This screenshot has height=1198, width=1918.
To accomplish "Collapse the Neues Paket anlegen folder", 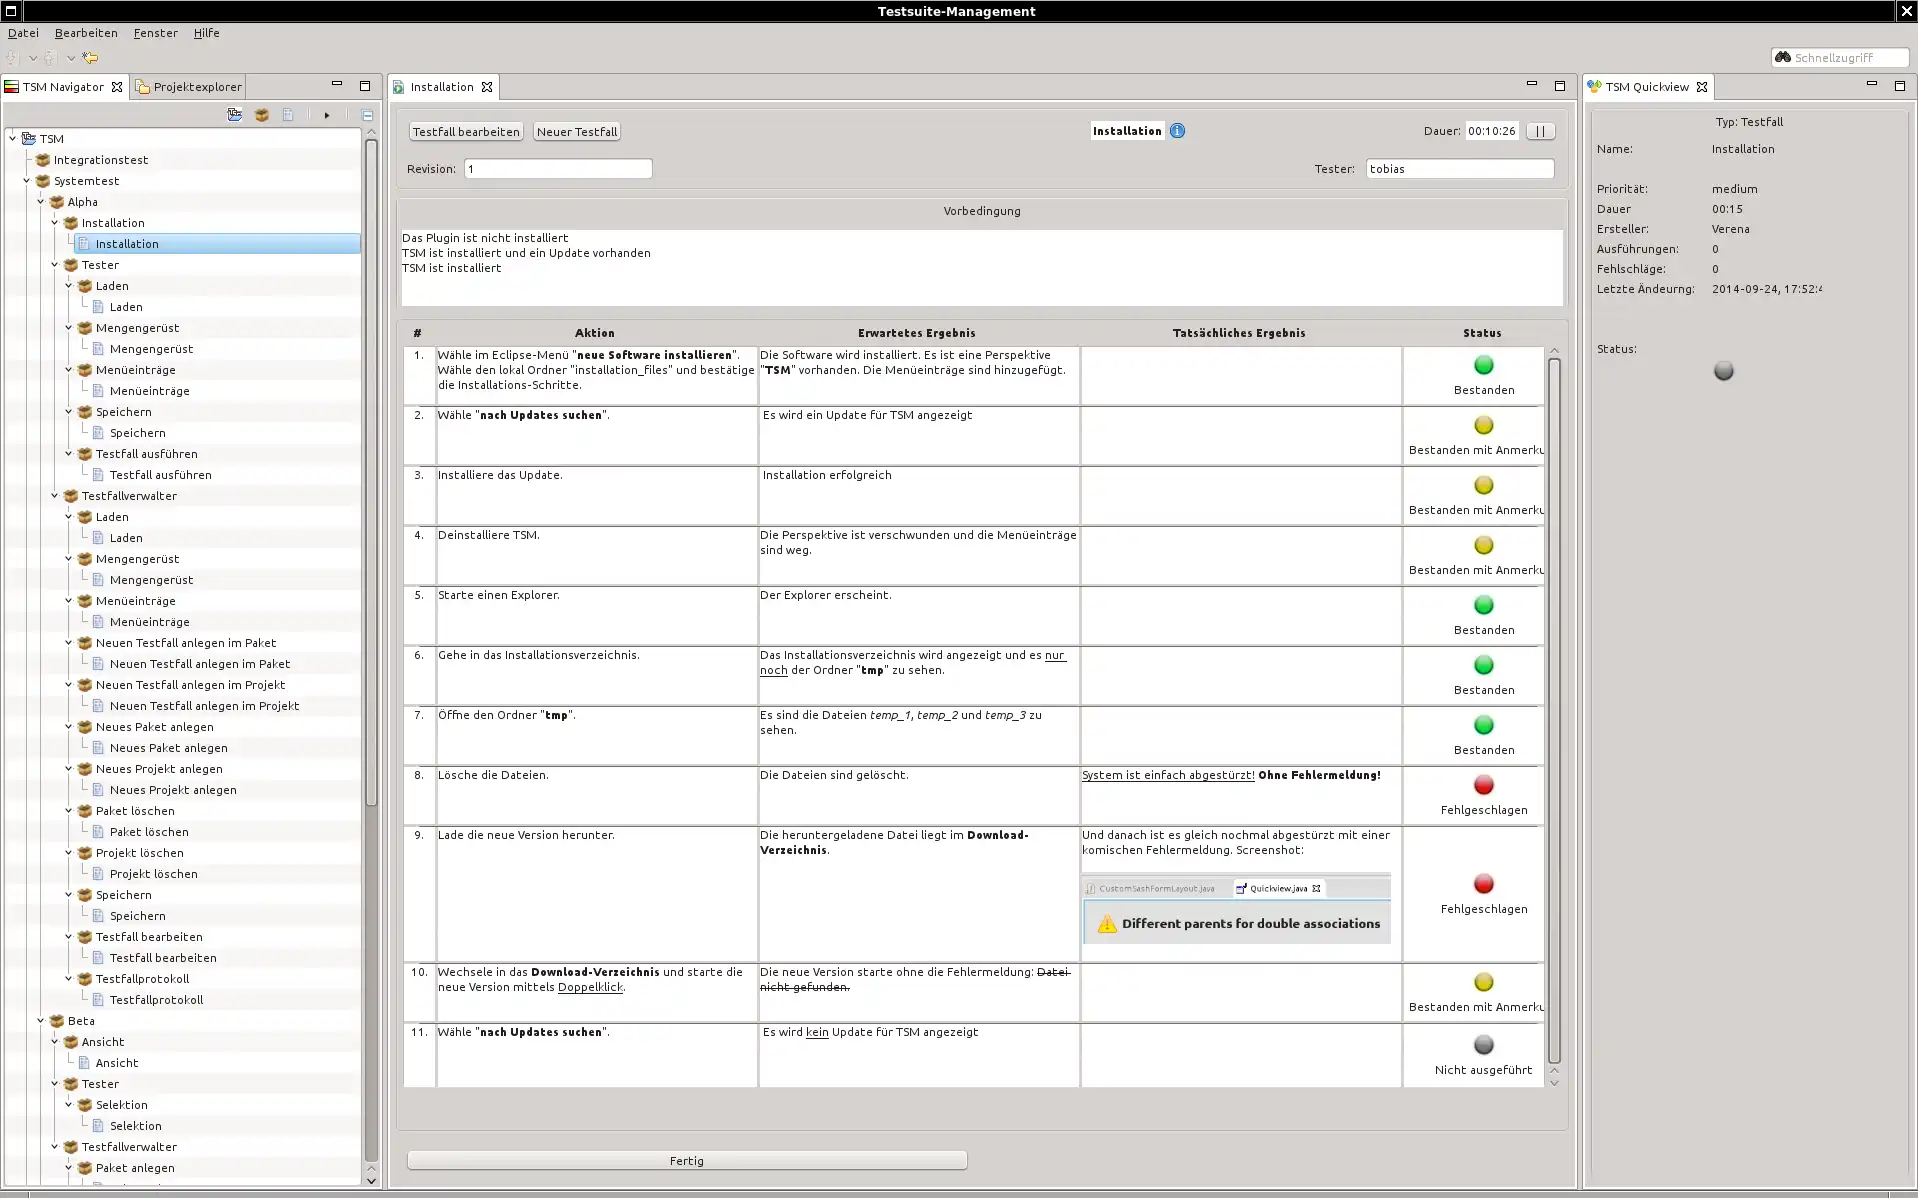I will coord(69,727).
